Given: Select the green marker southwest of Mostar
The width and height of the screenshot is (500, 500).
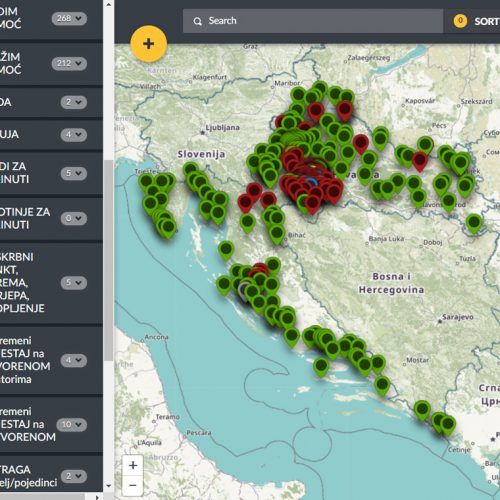Looking at the screenshot, I should pyautogui.click(x=382, y=386).
